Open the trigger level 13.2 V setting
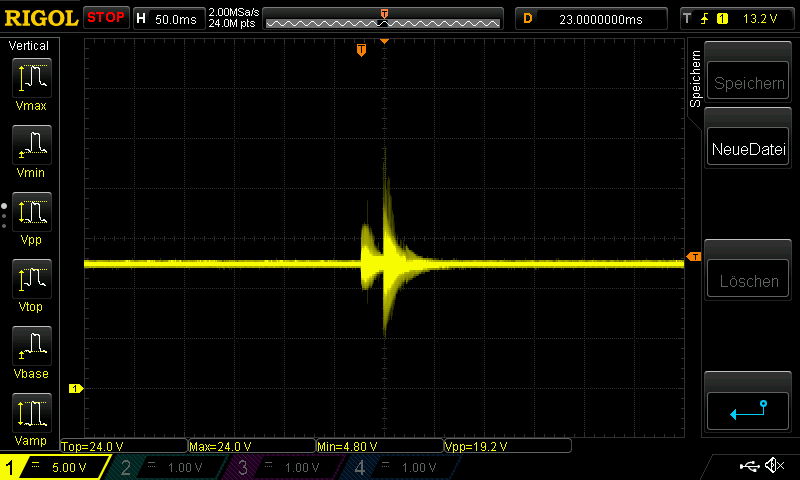The height and width of the screenshot is (480, 800). click(x=736, y=18)
